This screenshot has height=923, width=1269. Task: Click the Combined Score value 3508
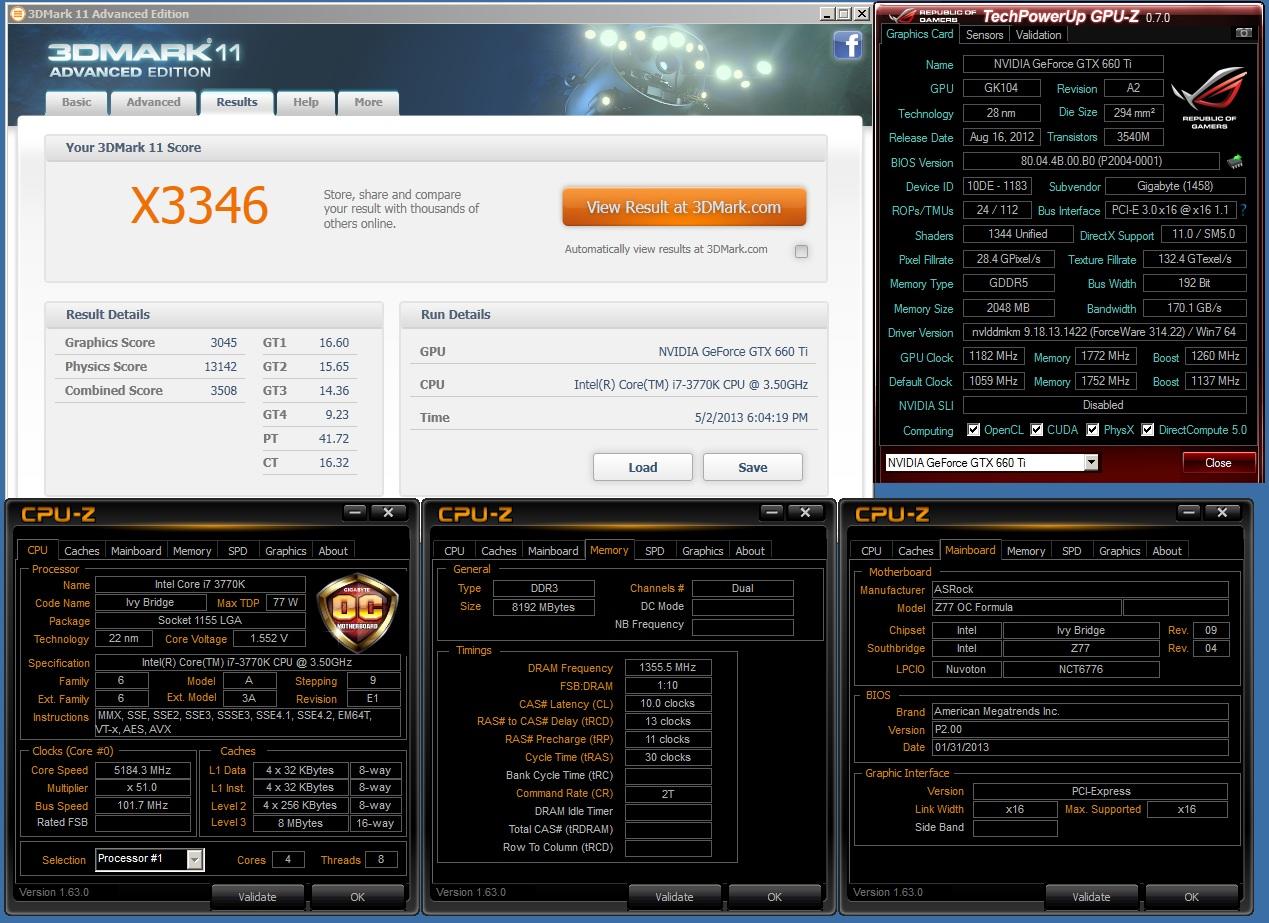(x=224, y=390)
